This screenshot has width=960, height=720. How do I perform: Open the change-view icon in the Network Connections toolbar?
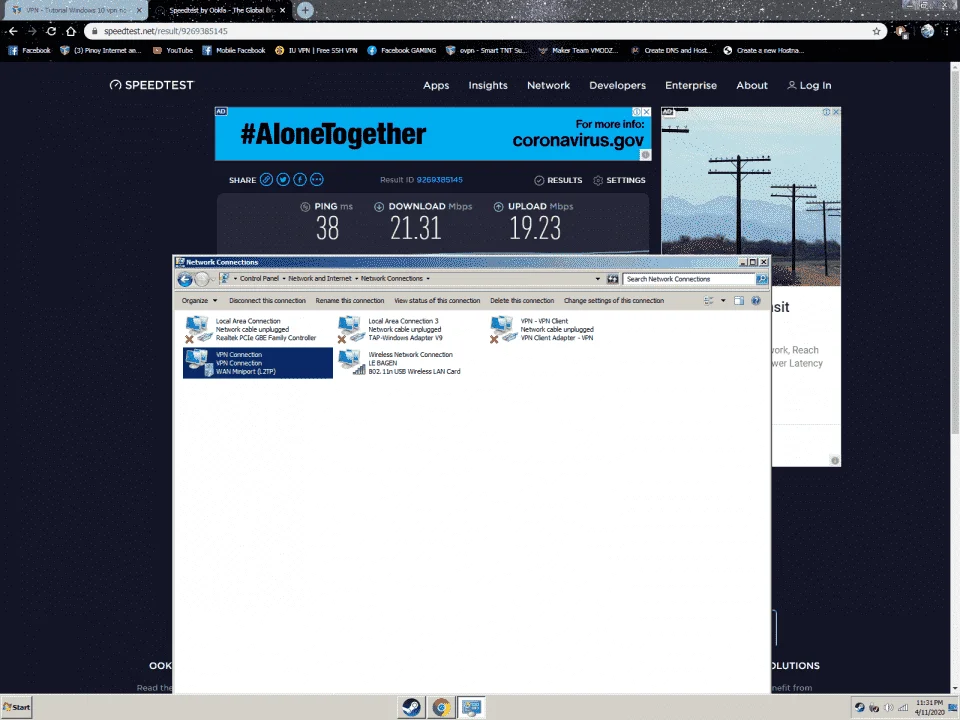(709, 301)
